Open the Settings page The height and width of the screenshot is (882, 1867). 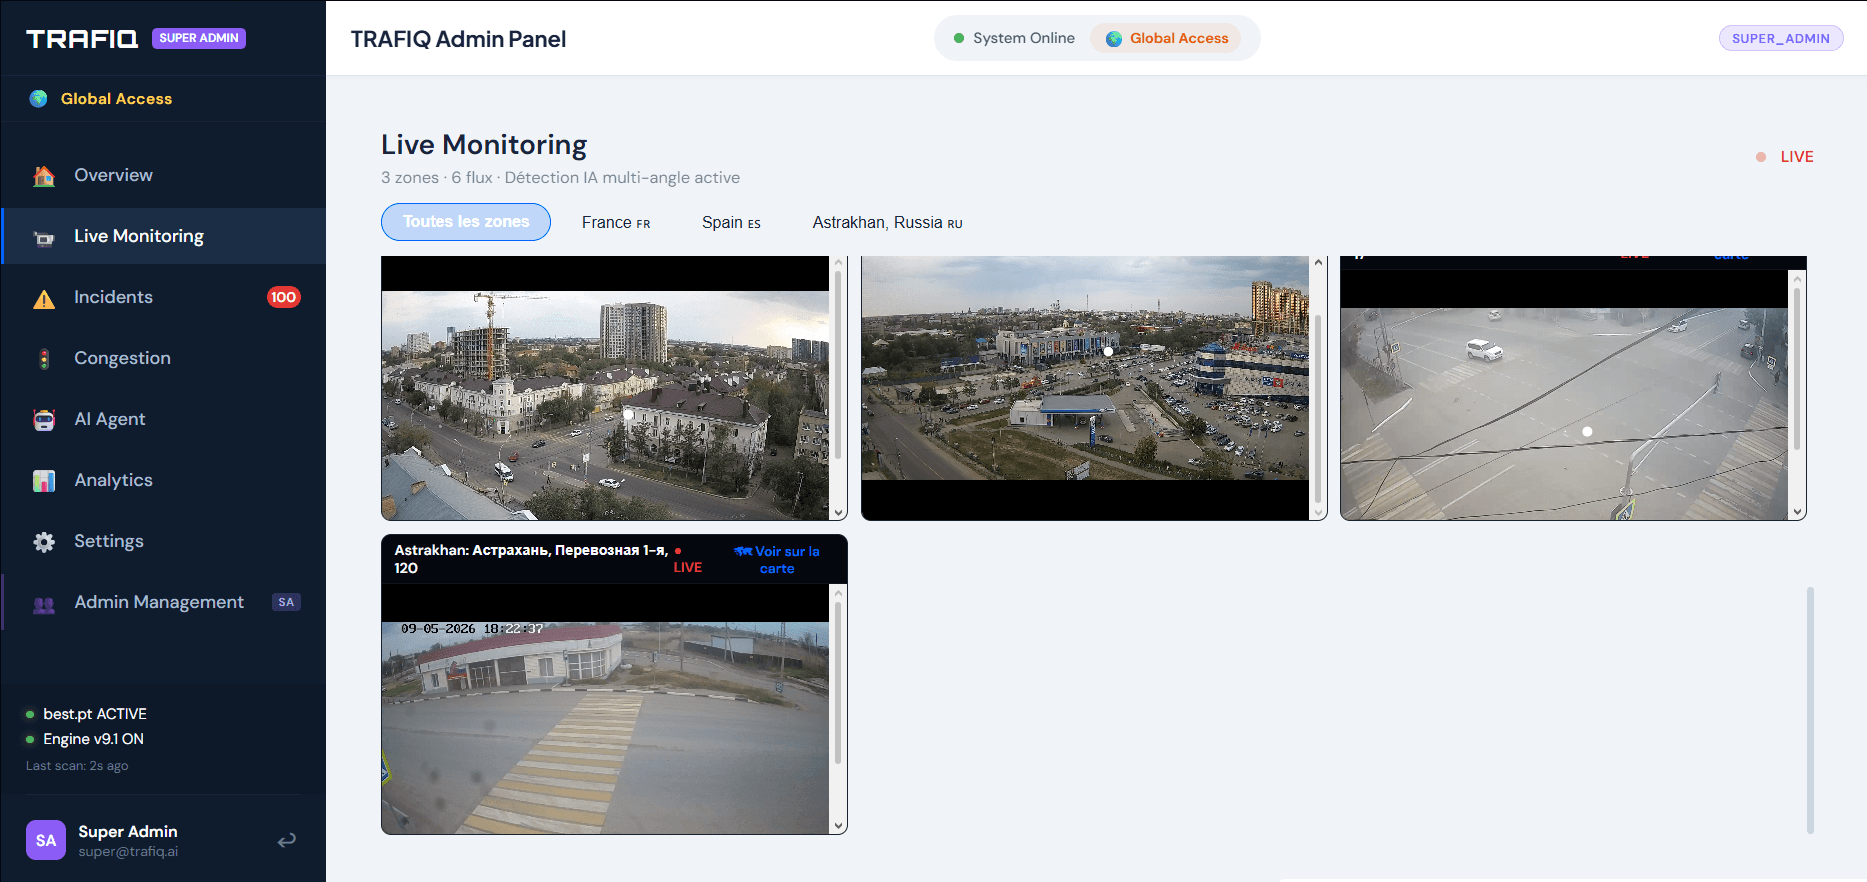tap(163, 541)
